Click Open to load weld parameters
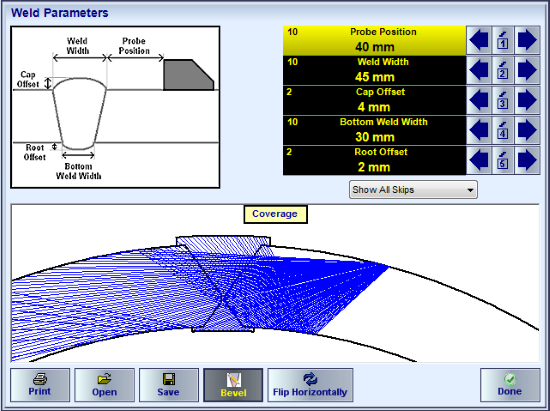 tap(105, 385)
